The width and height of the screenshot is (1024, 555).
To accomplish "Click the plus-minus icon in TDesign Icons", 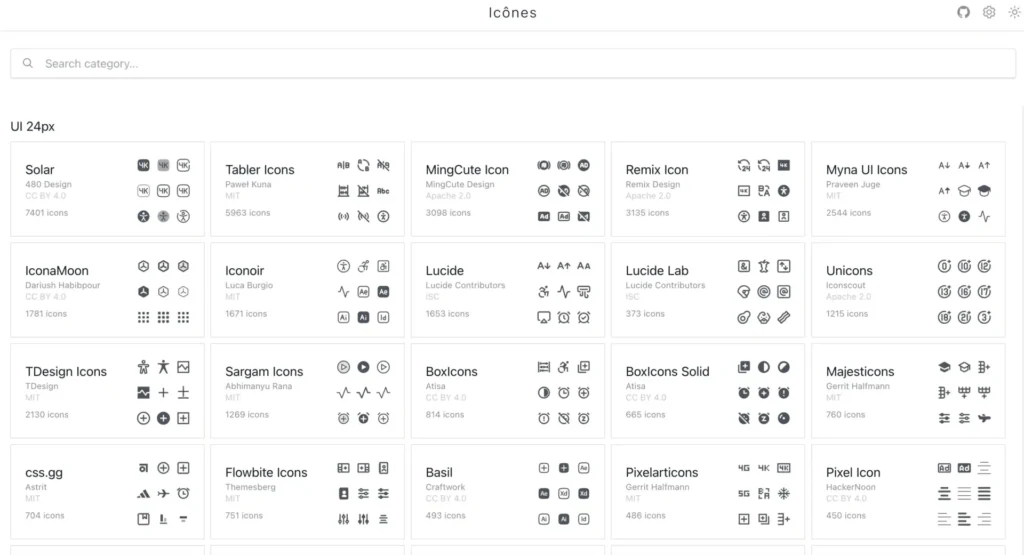I will 184,392.
